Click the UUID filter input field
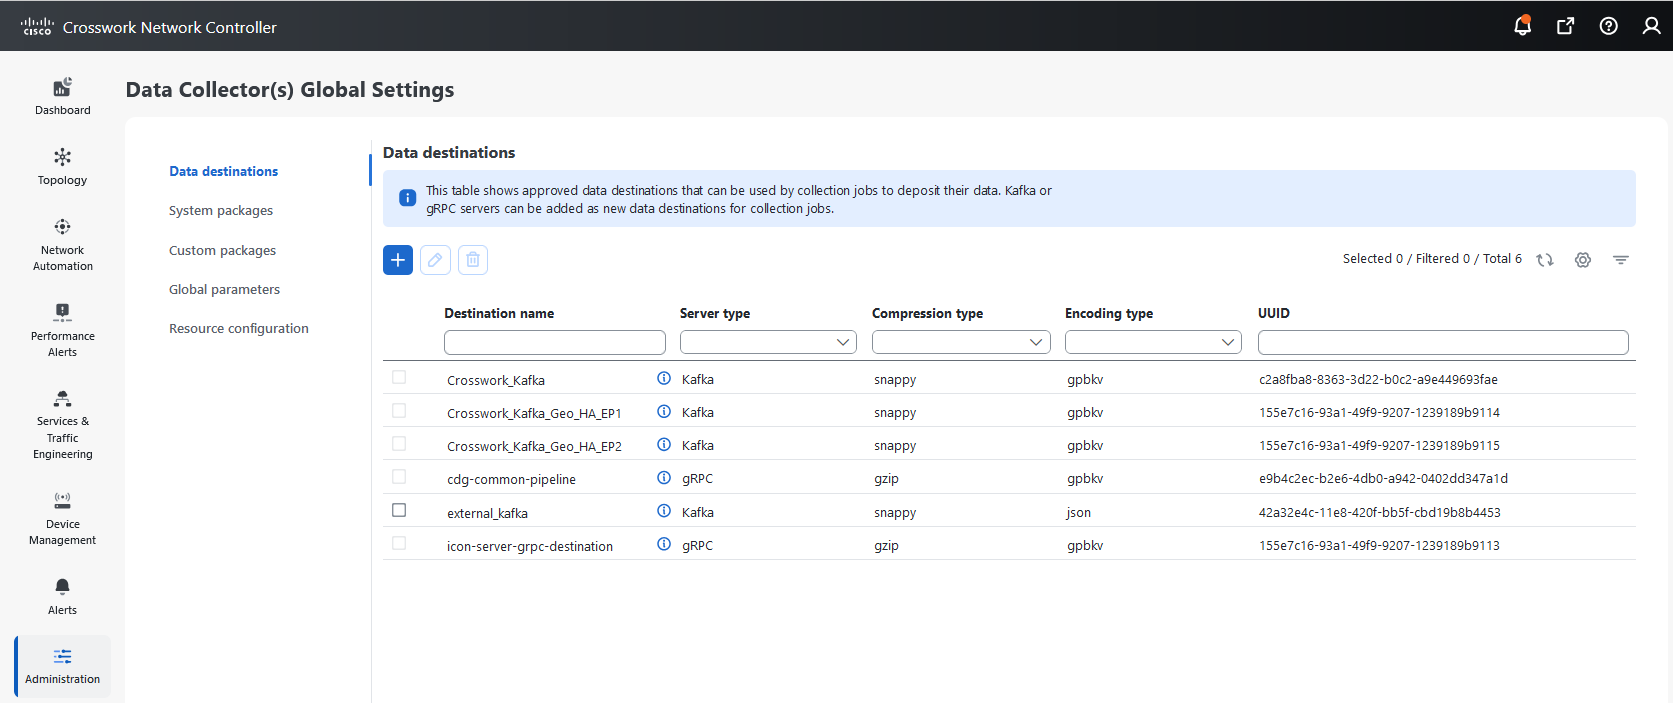This screenshot has height=703, width=1673. [1443, 342]
